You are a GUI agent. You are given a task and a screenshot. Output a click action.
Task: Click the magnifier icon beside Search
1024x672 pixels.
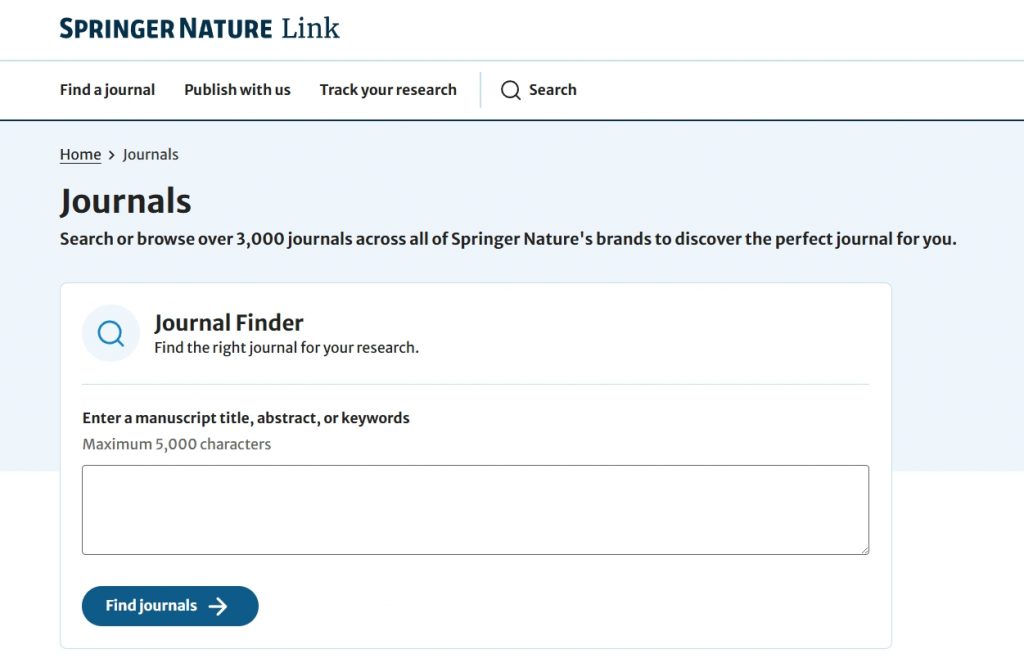[511, 90]
